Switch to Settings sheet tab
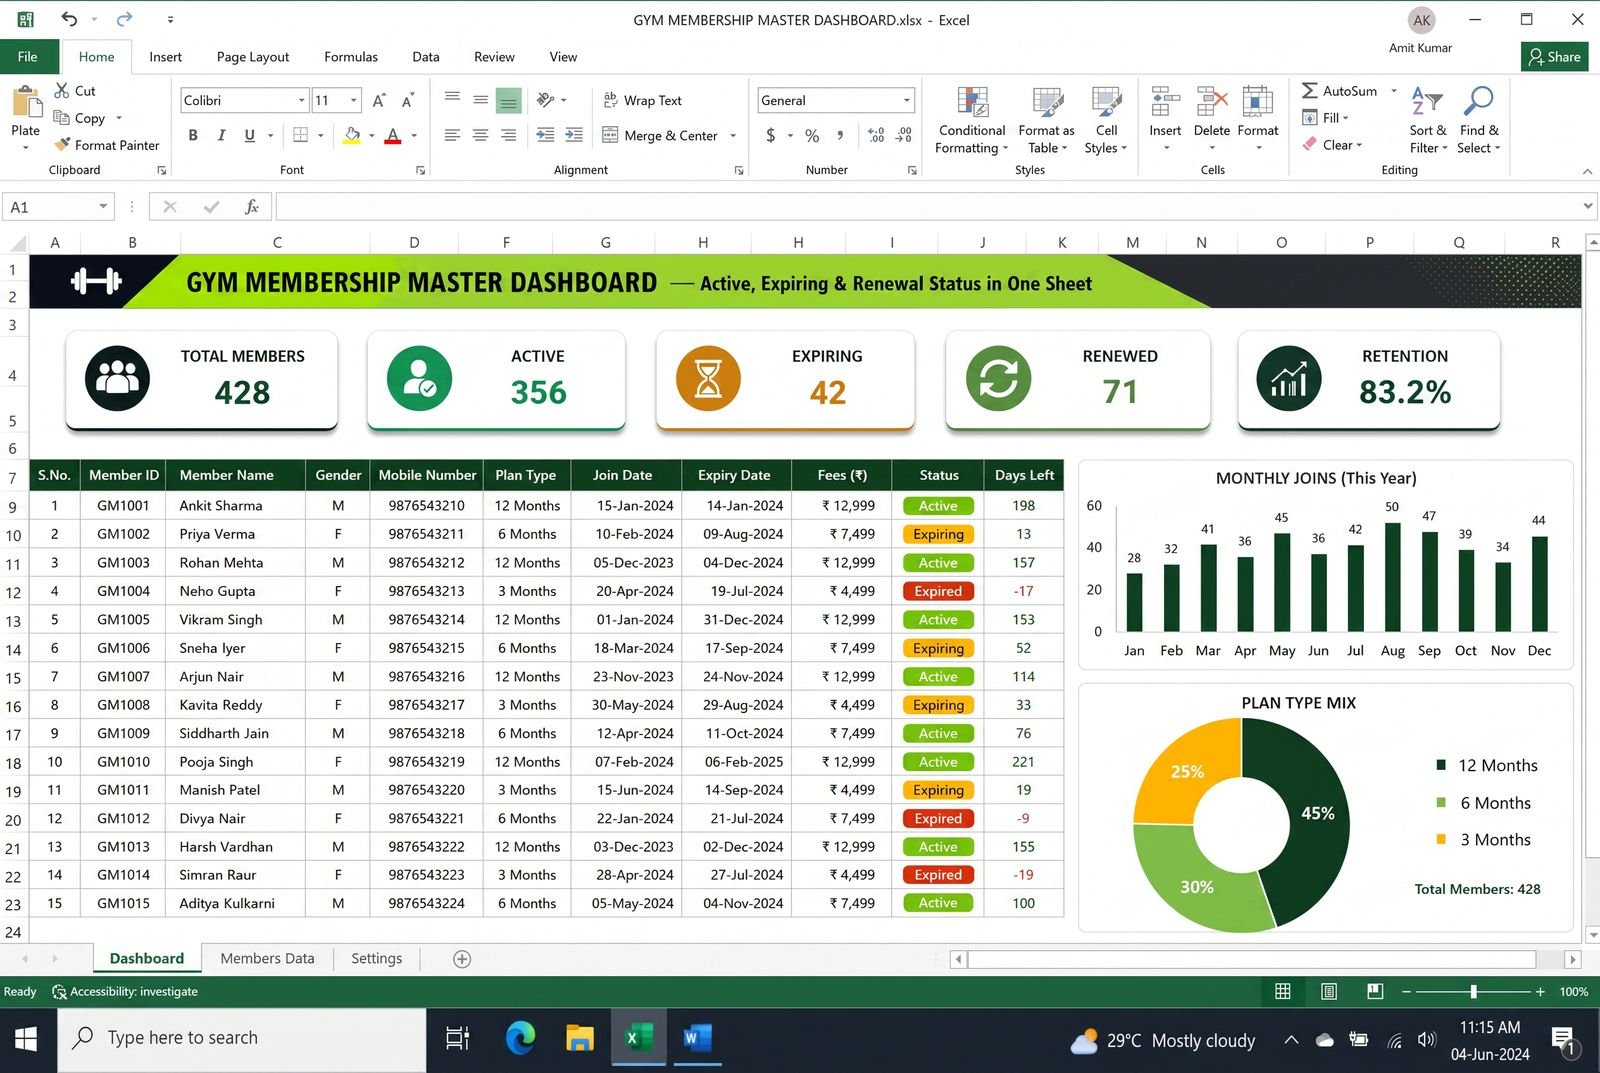The height and width of the screenshot is (1073, 1600). click(377, 958)
